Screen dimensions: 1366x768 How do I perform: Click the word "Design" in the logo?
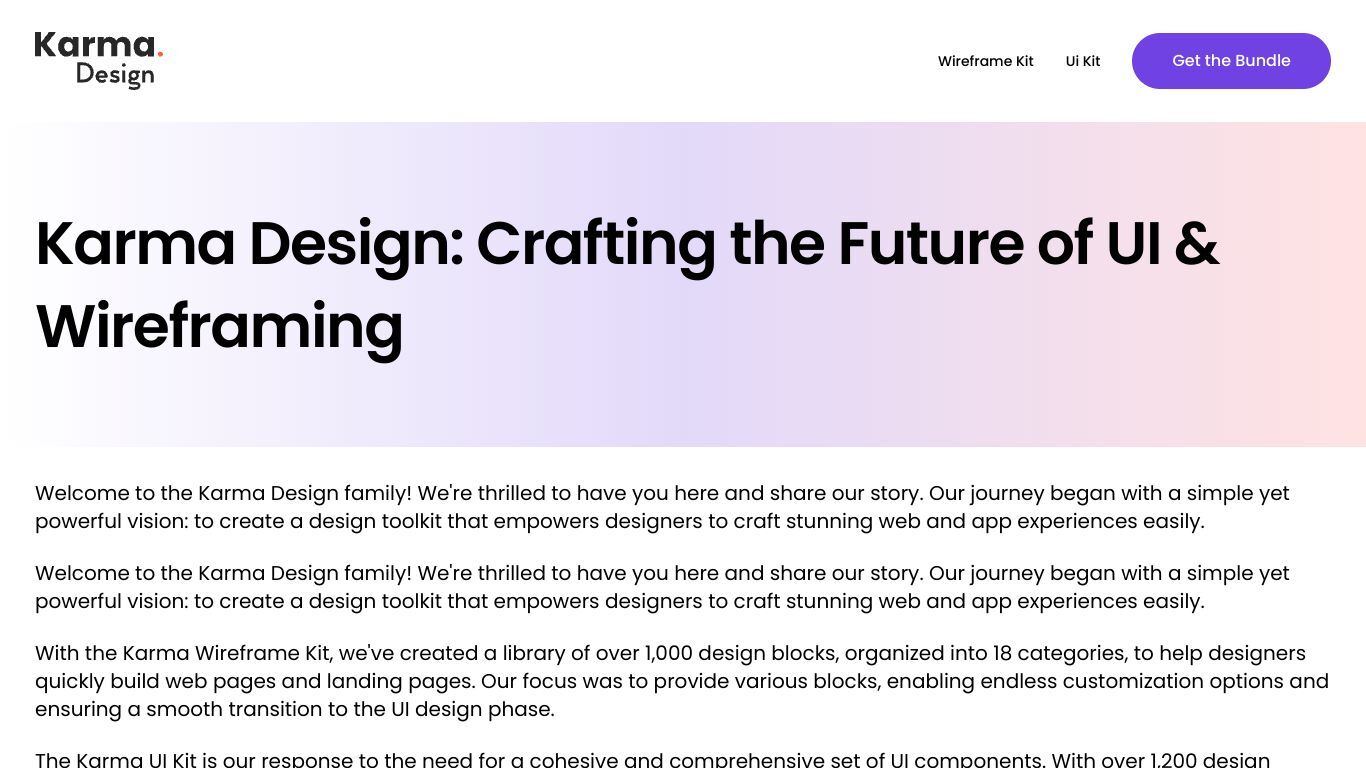tap(115, 75)
